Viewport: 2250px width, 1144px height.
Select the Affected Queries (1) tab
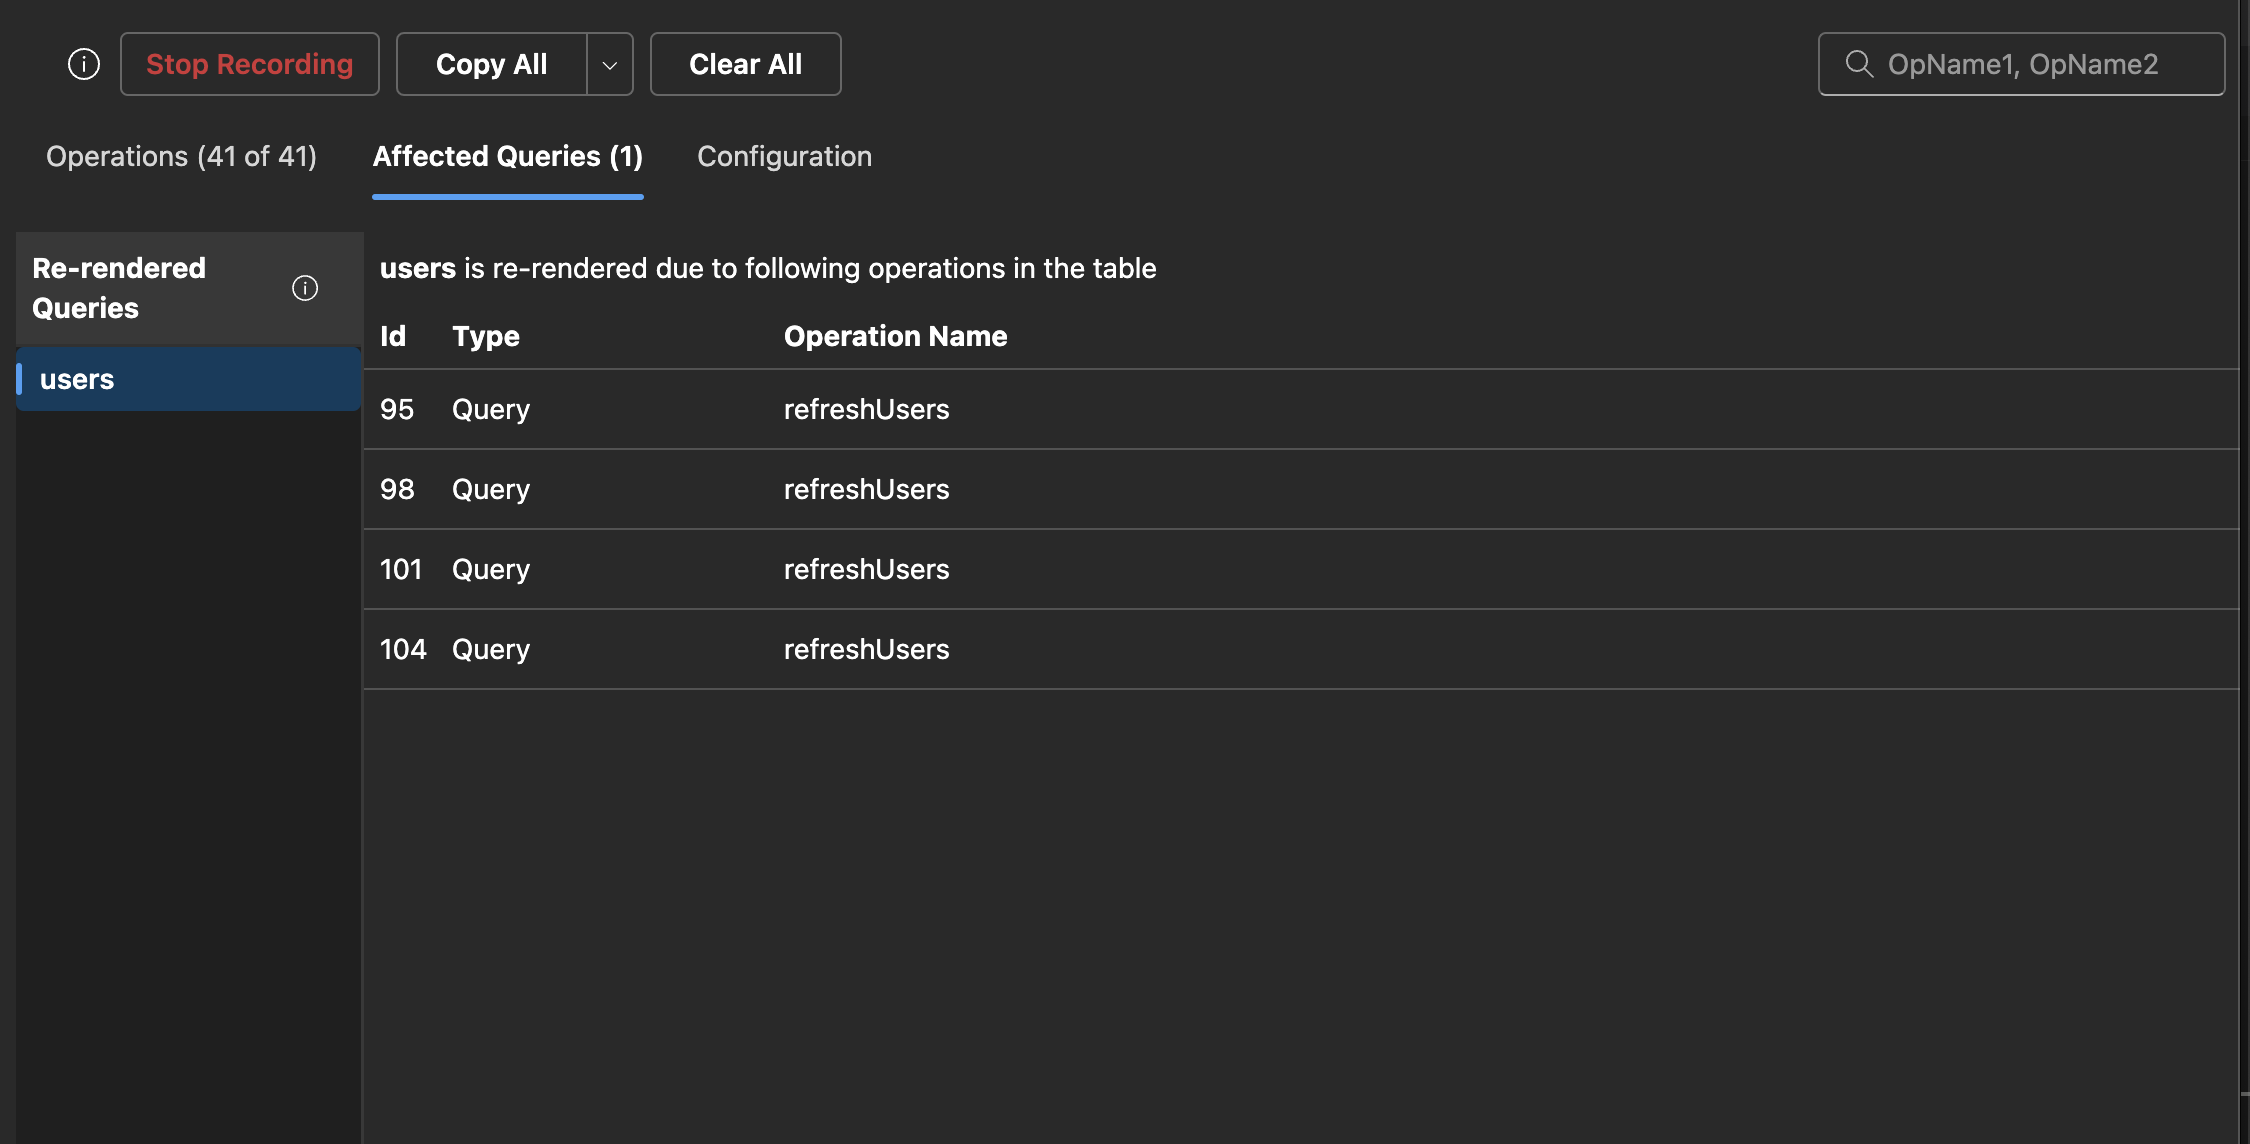click(x=507, y=156)
